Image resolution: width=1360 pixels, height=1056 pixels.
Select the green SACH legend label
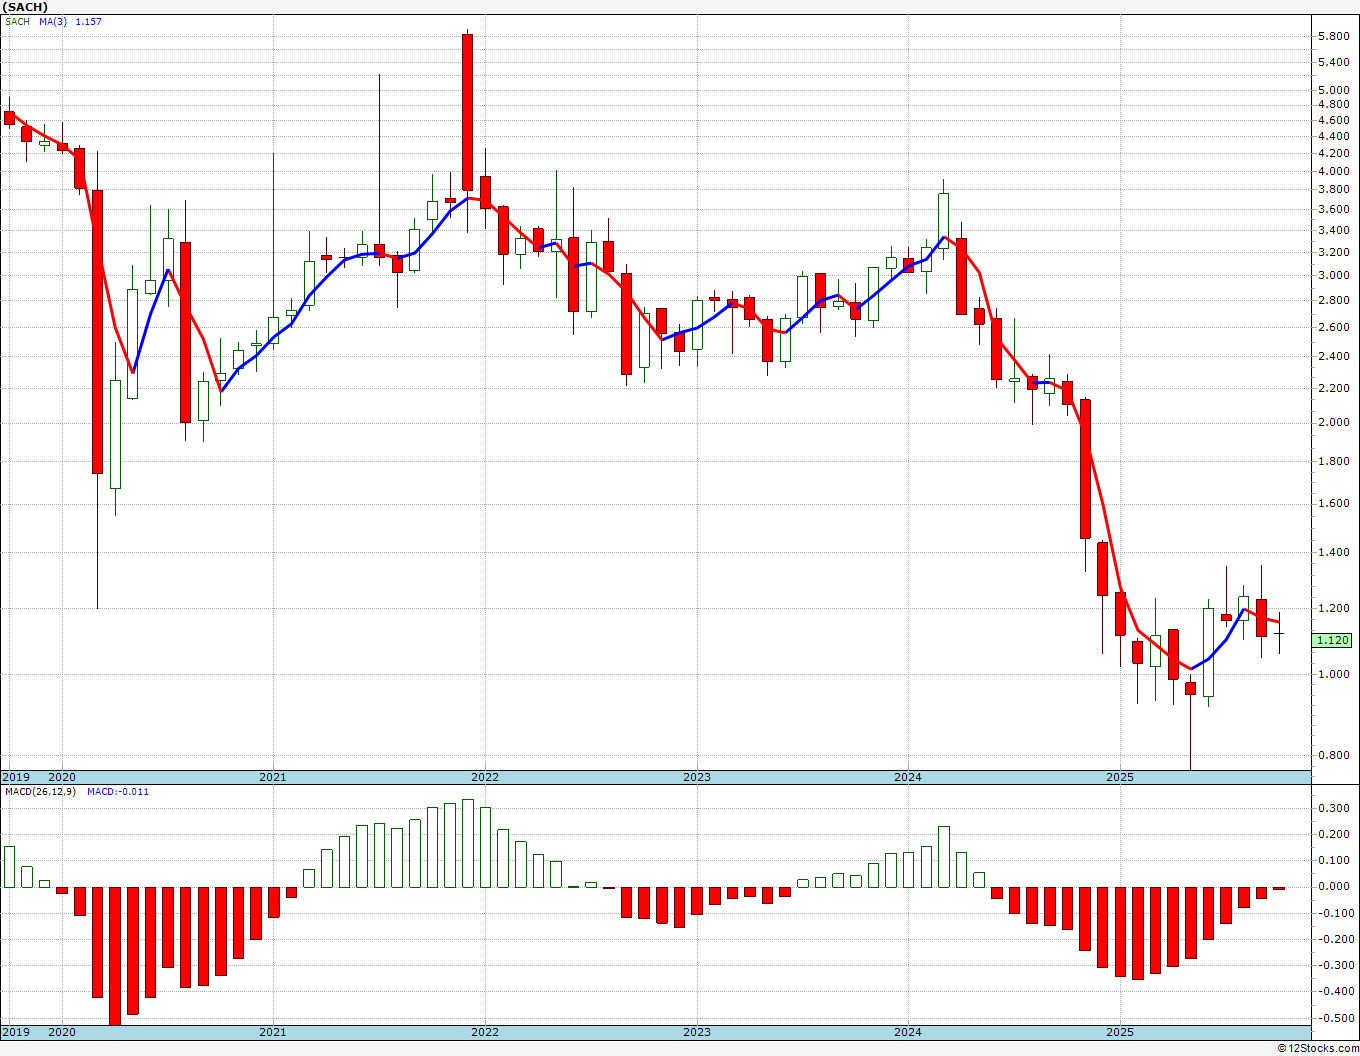point(17,22)
